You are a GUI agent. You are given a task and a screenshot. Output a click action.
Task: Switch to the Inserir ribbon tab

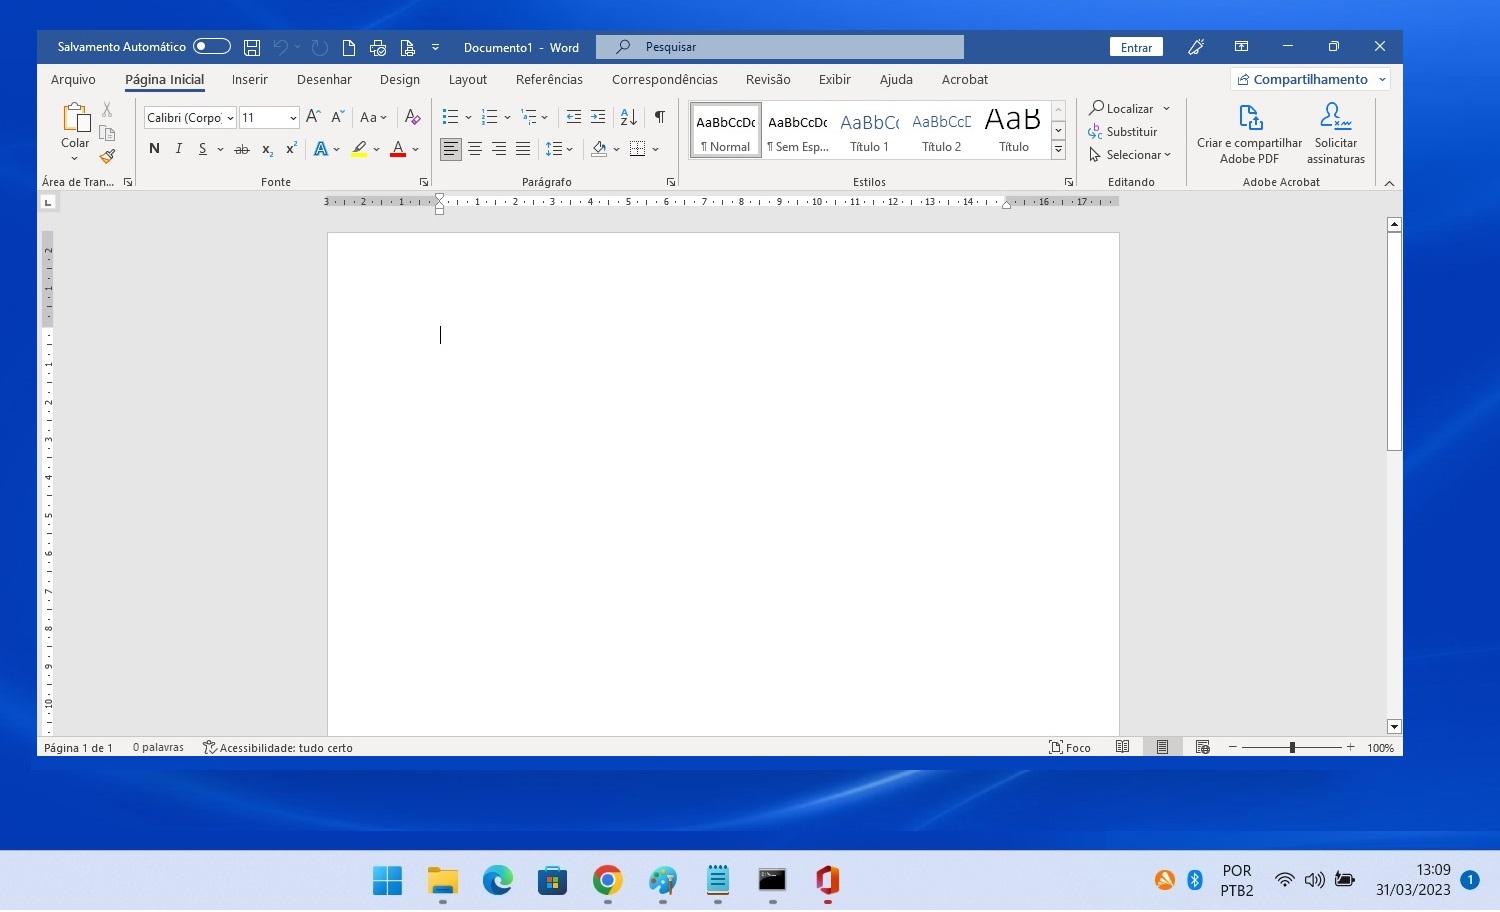coord(249,79)
